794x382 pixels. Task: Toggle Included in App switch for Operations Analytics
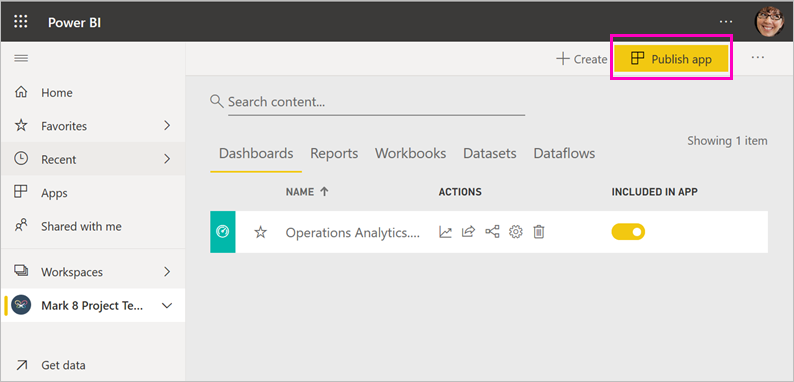point(628,232)
